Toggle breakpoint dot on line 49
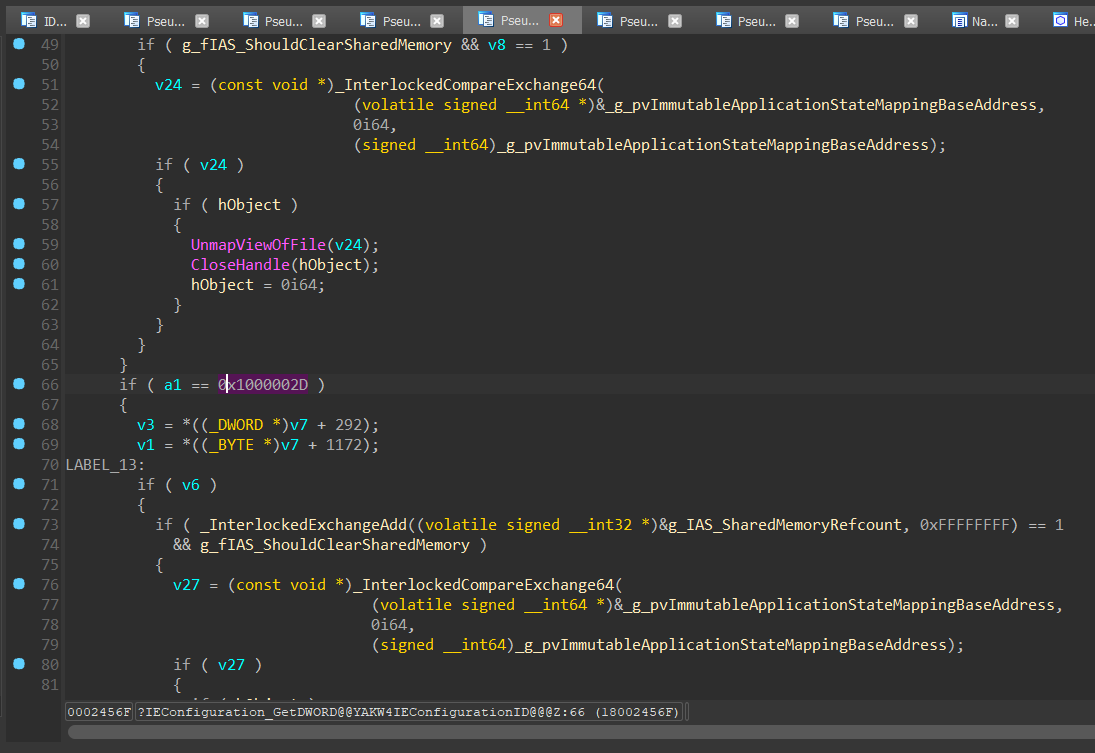This screenshot has width=1095, height=753. (19, 44)
